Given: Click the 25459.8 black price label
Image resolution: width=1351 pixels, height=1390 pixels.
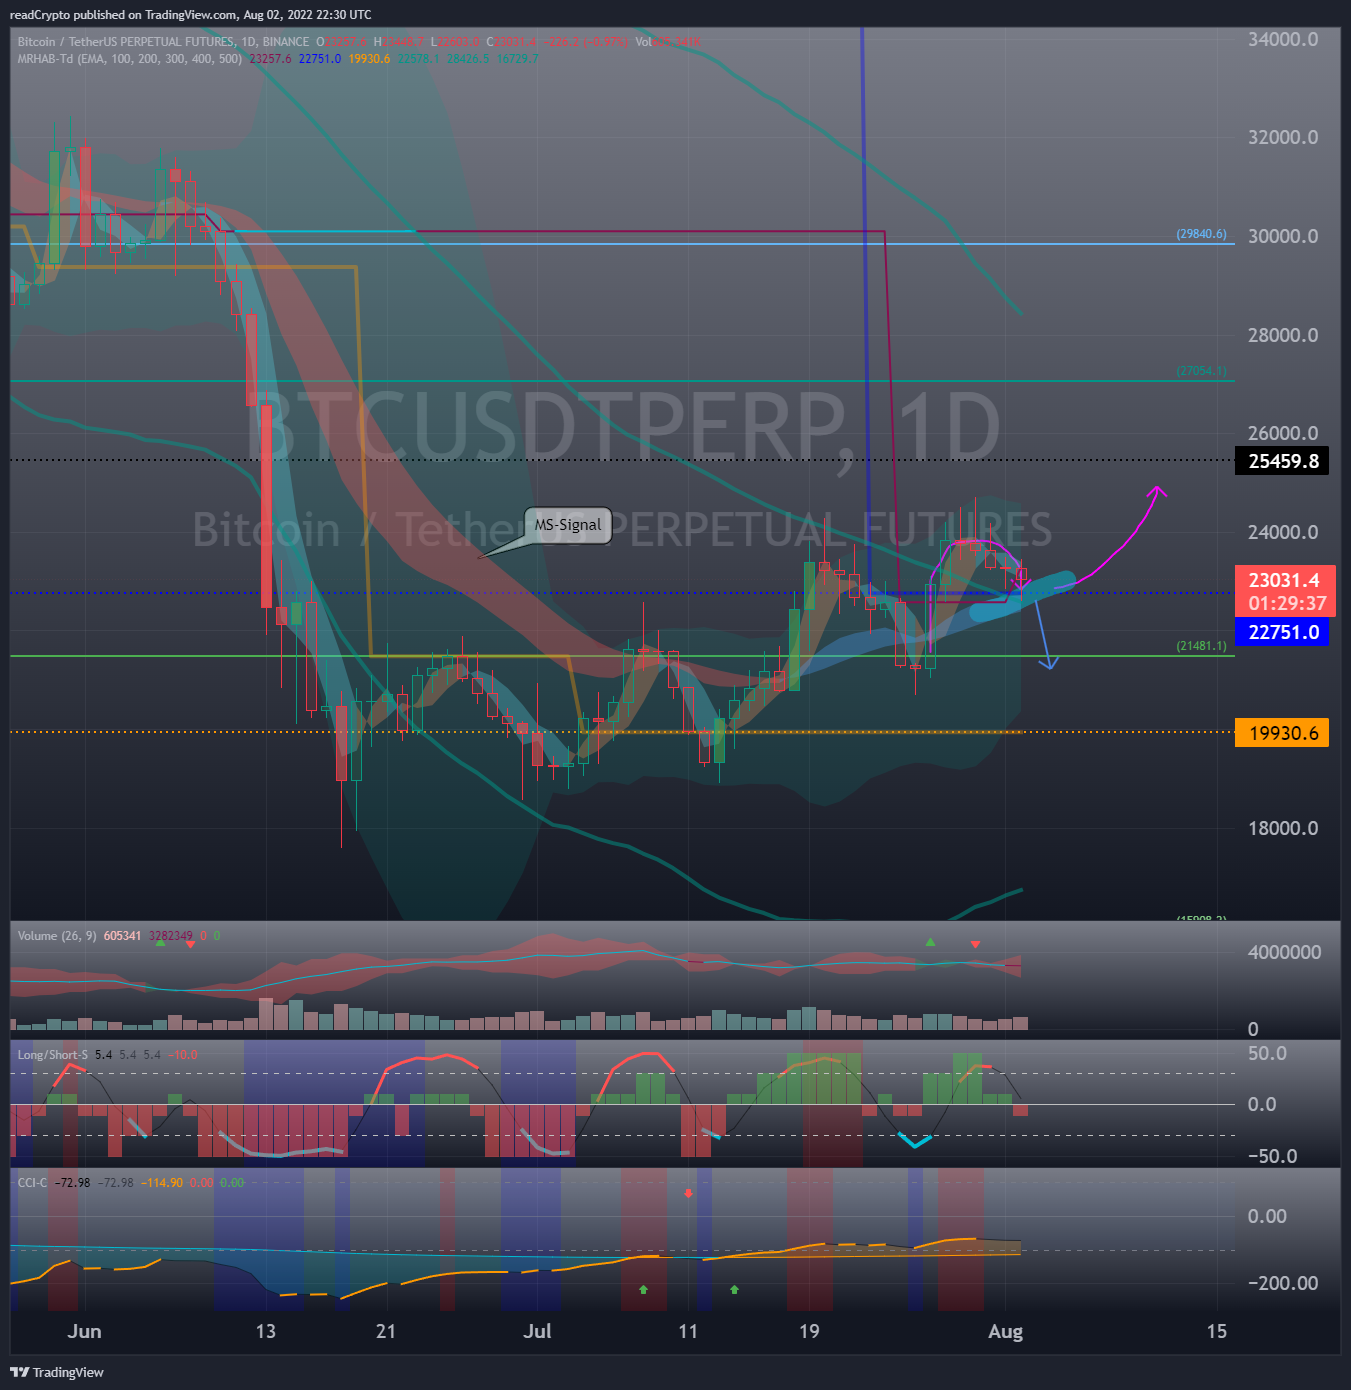Looking at the screenshot, I should coord(1283,461).
